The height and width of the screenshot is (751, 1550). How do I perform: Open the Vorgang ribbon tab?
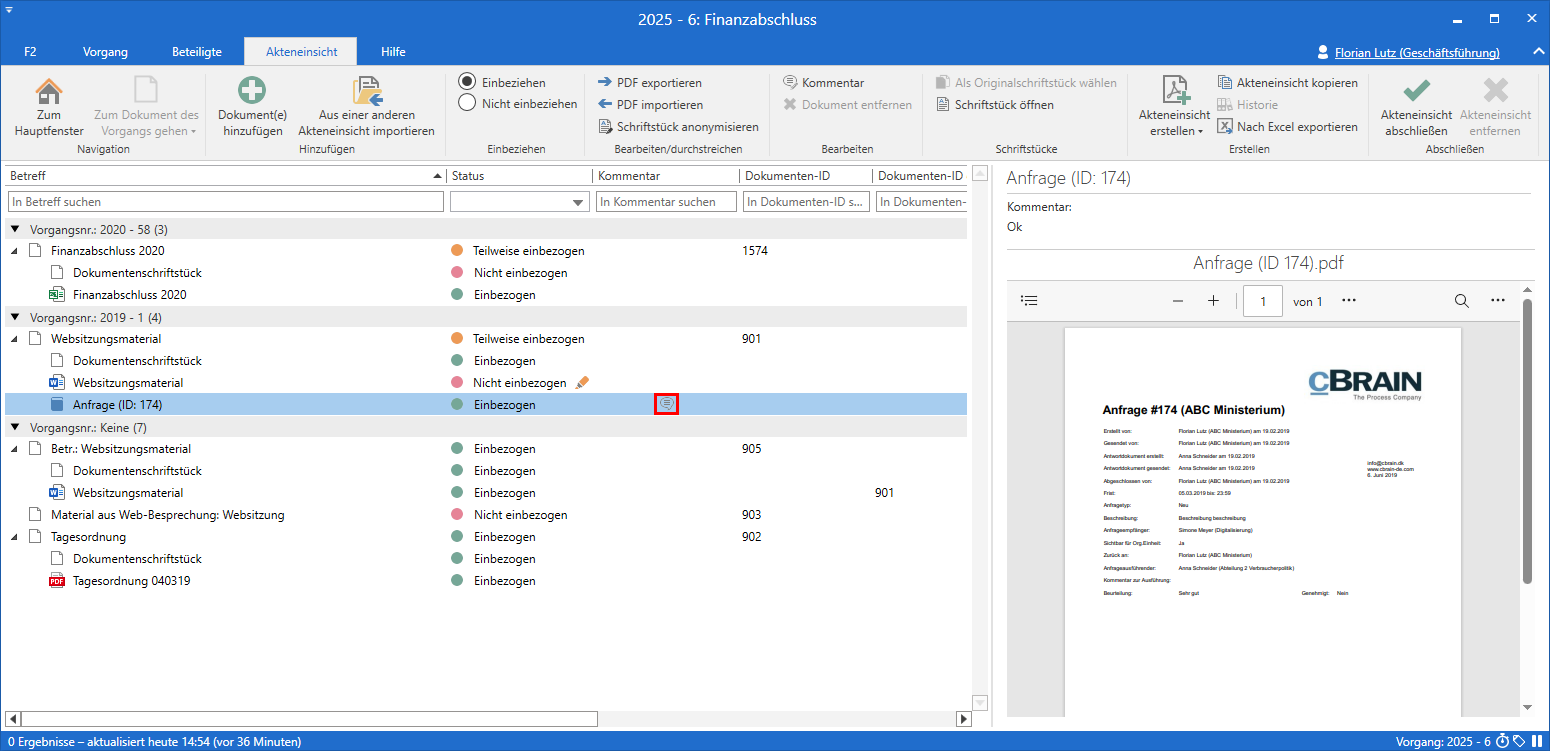tap(105, 52)
